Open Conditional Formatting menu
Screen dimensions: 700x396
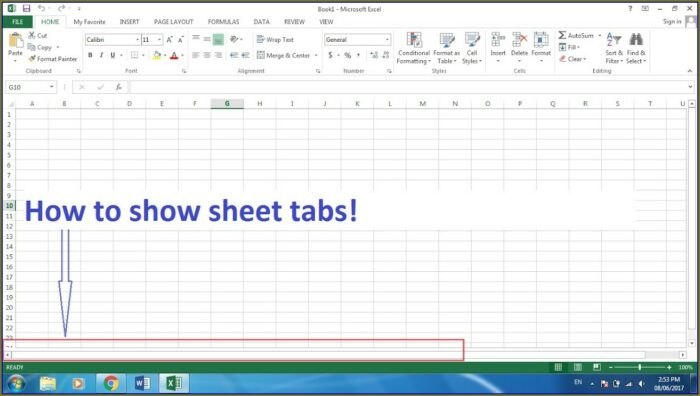[x=414, y=48]
